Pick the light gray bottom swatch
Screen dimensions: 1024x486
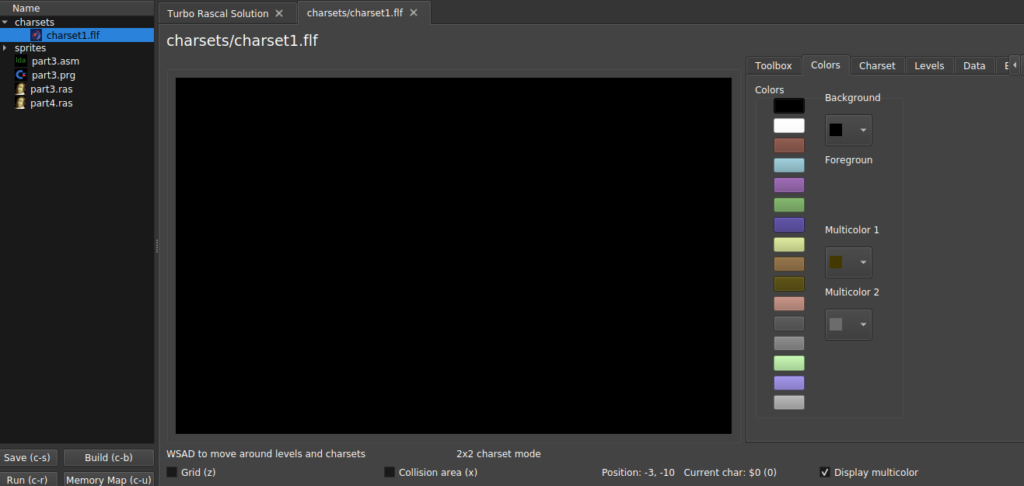789,402
